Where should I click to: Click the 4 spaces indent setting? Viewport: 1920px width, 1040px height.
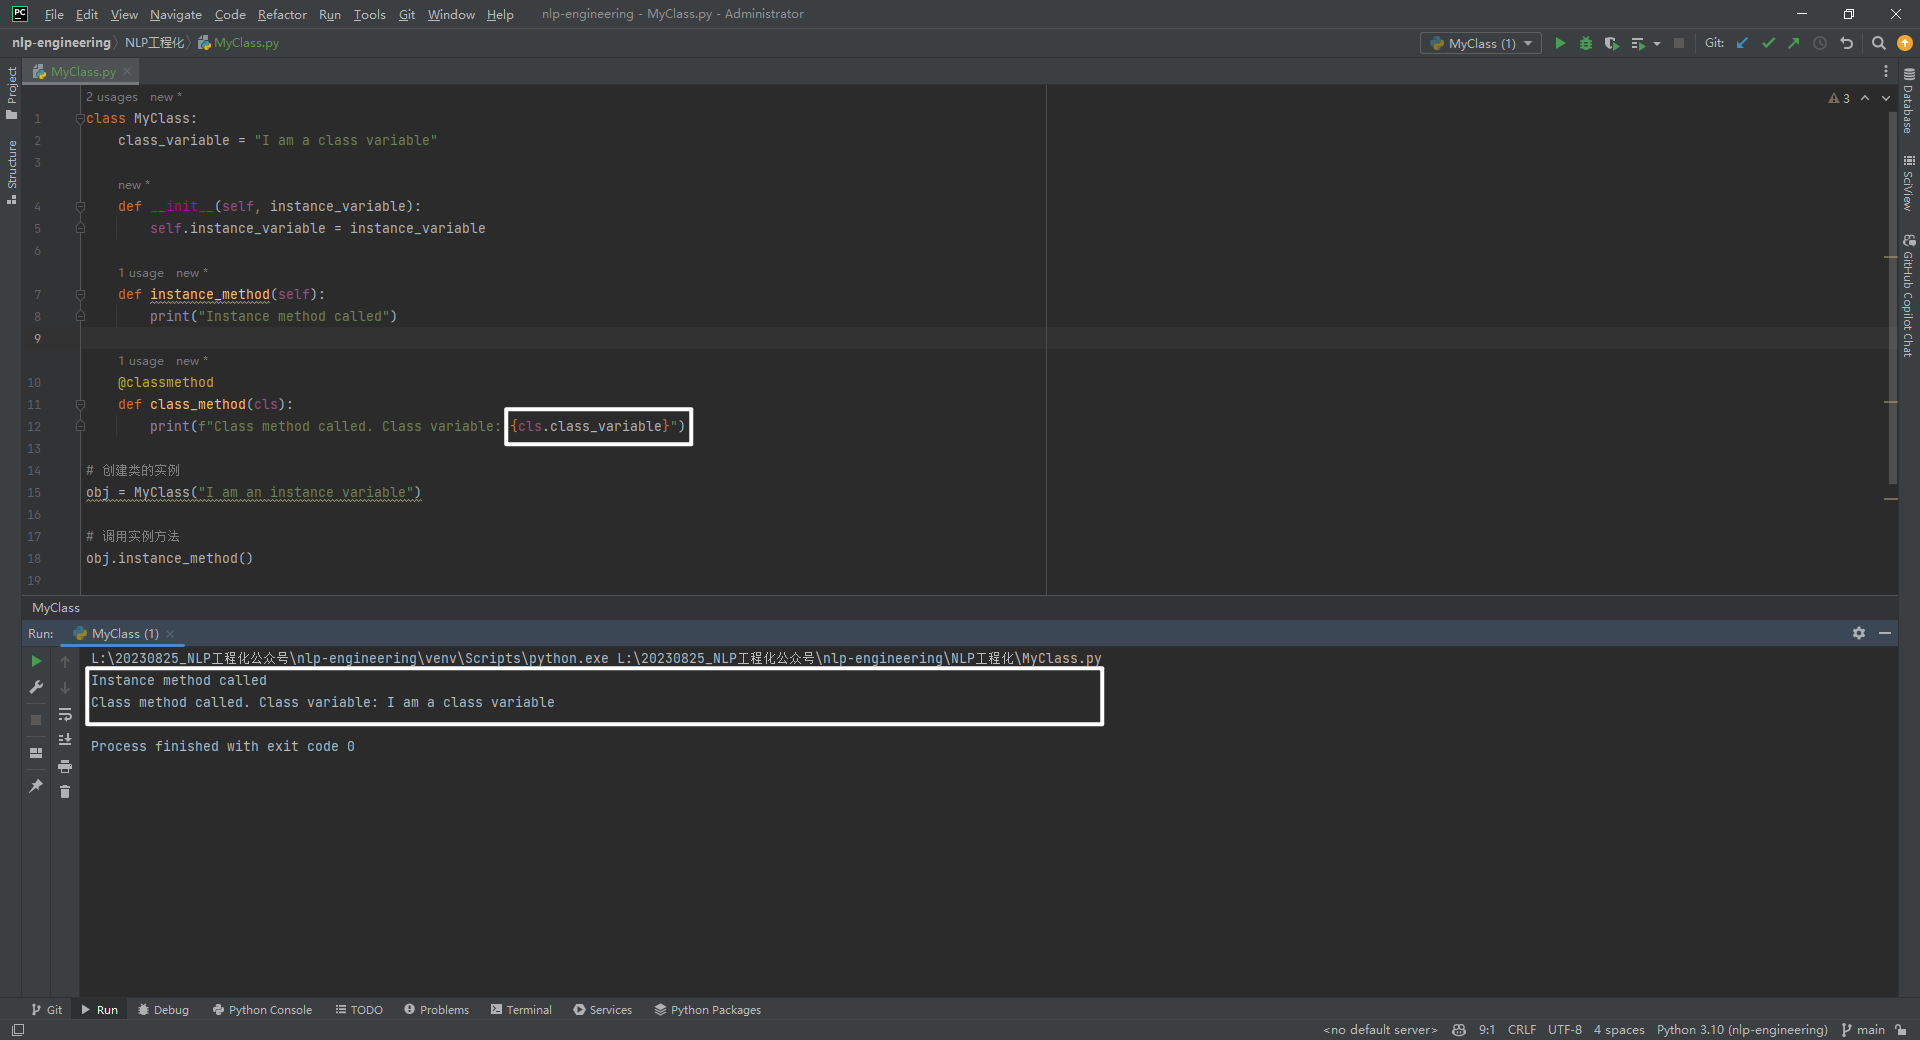[x=1619, y=1030]
